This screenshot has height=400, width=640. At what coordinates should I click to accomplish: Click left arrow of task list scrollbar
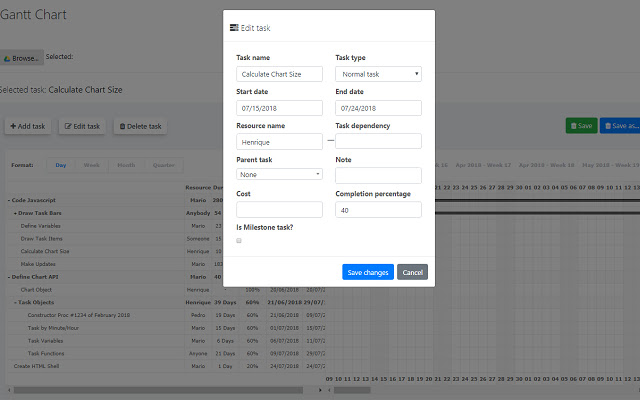[9, 390]
